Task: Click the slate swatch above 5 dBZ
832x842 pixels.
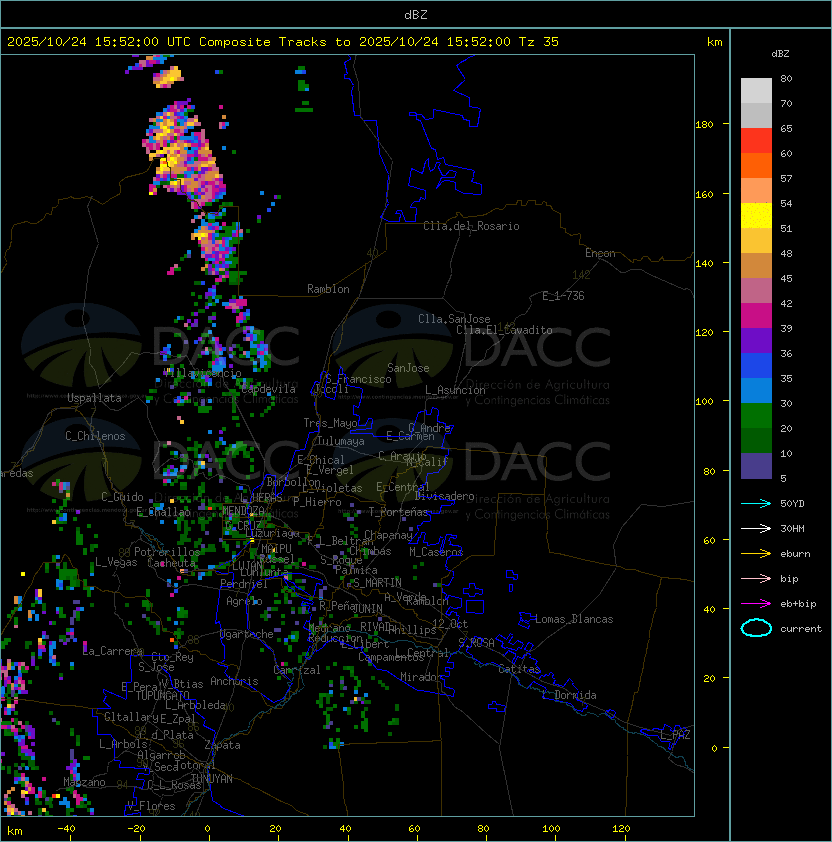Action: pyautogui.click(x=756, y=466)
